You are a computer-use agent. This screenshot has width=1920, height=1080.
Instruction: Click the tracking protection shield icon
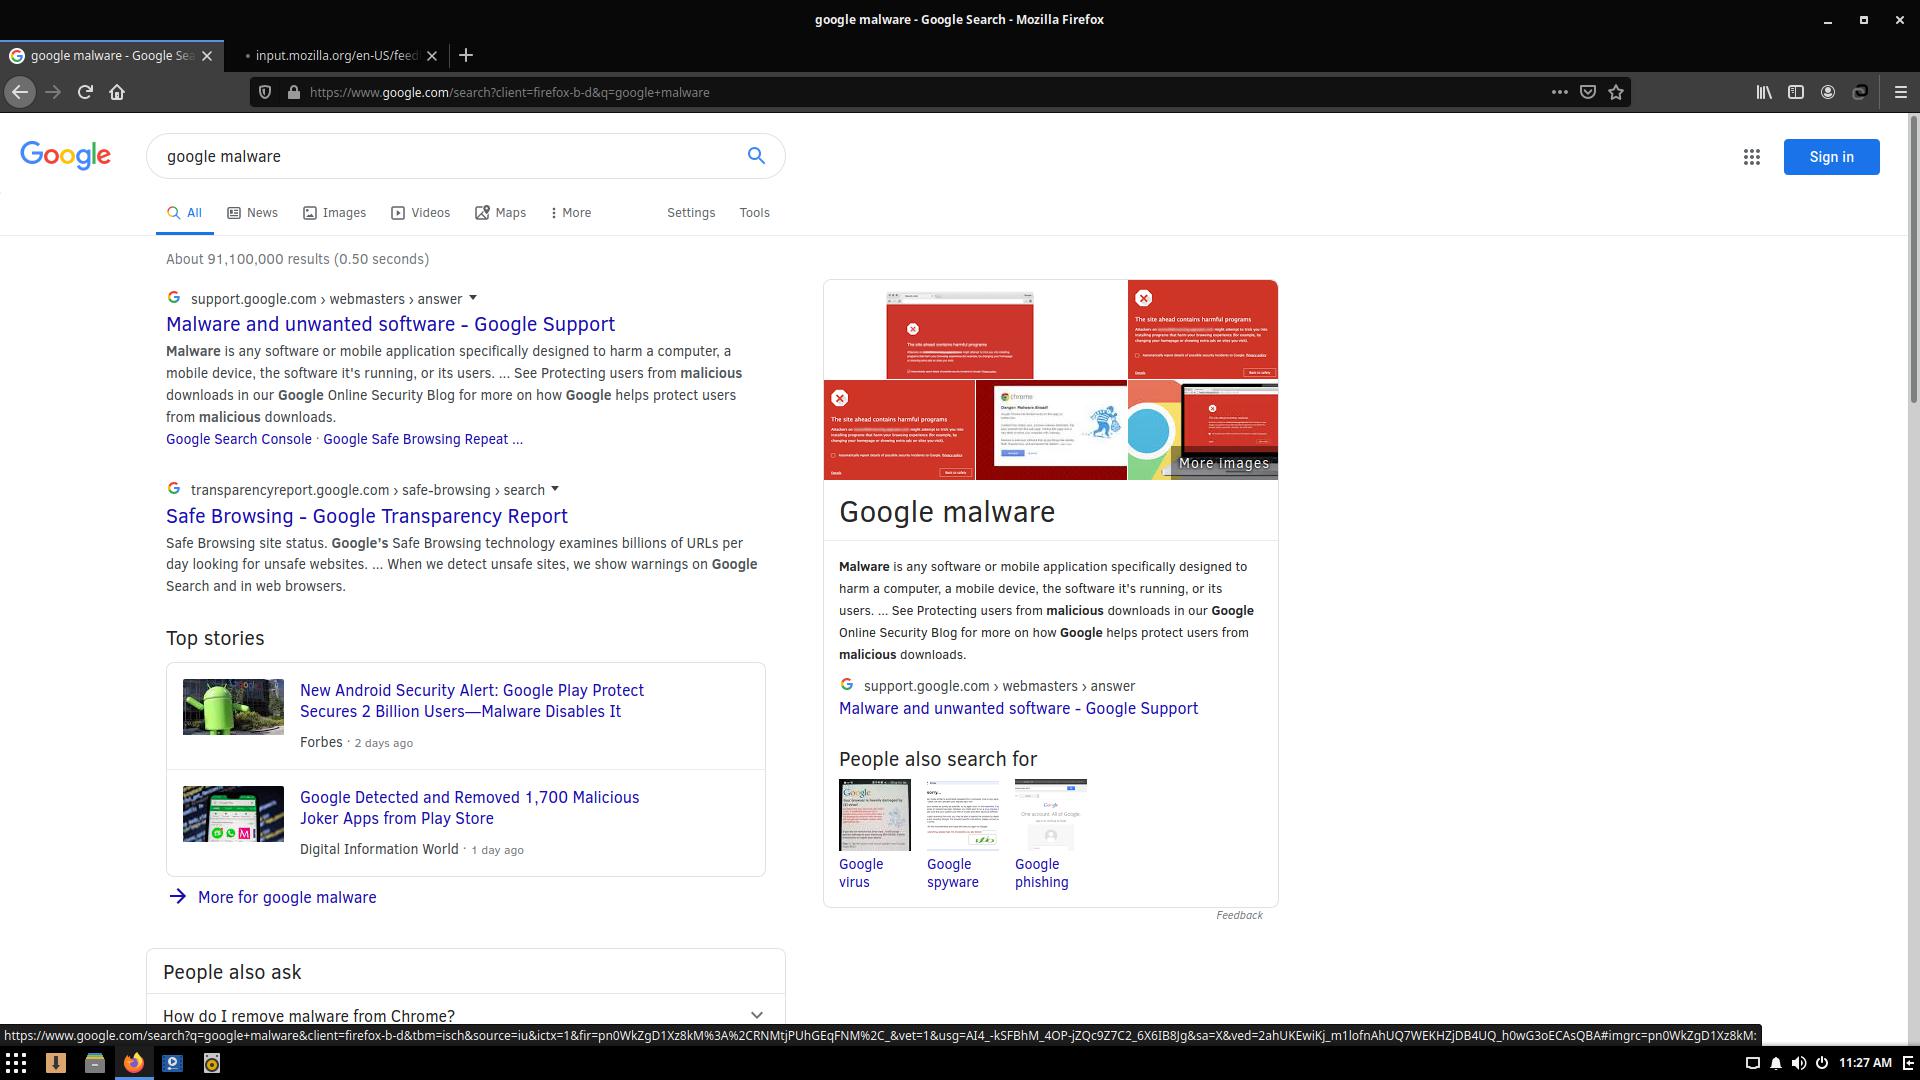coord(264,92)
